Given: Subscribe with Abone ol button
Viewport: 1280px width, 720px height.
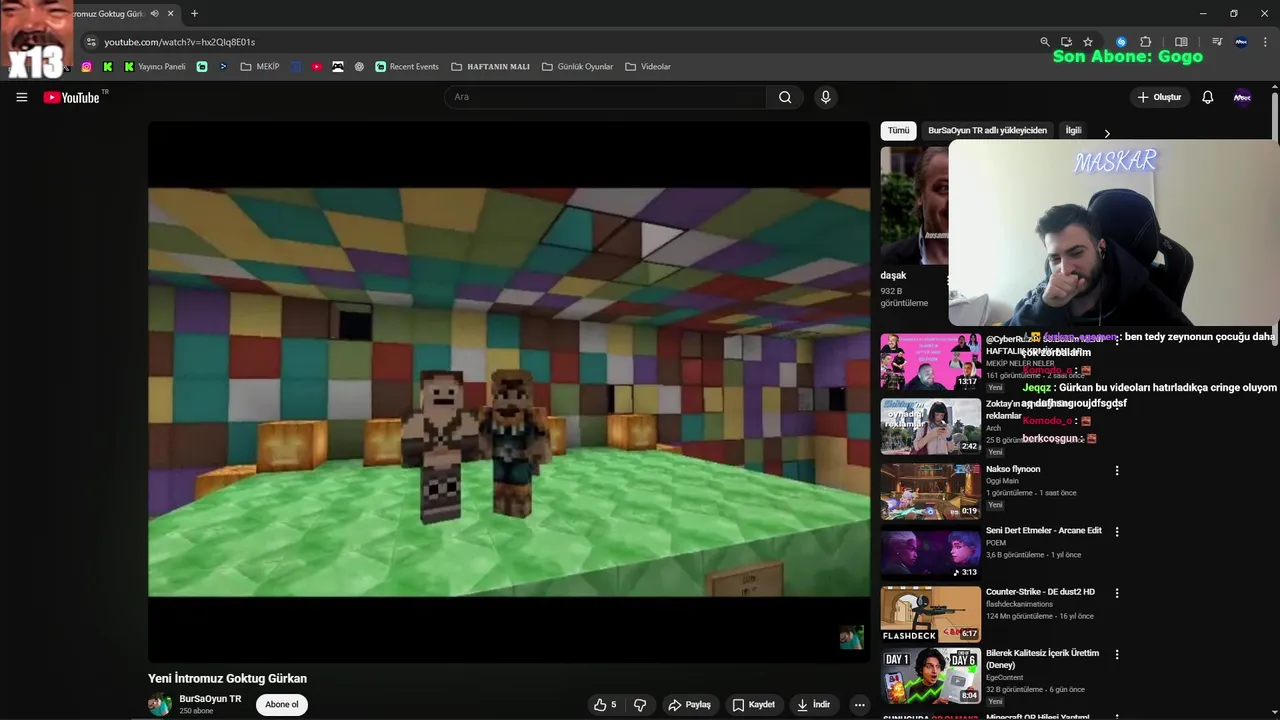Looking at the screenshot, I should (x=282, y=705).
